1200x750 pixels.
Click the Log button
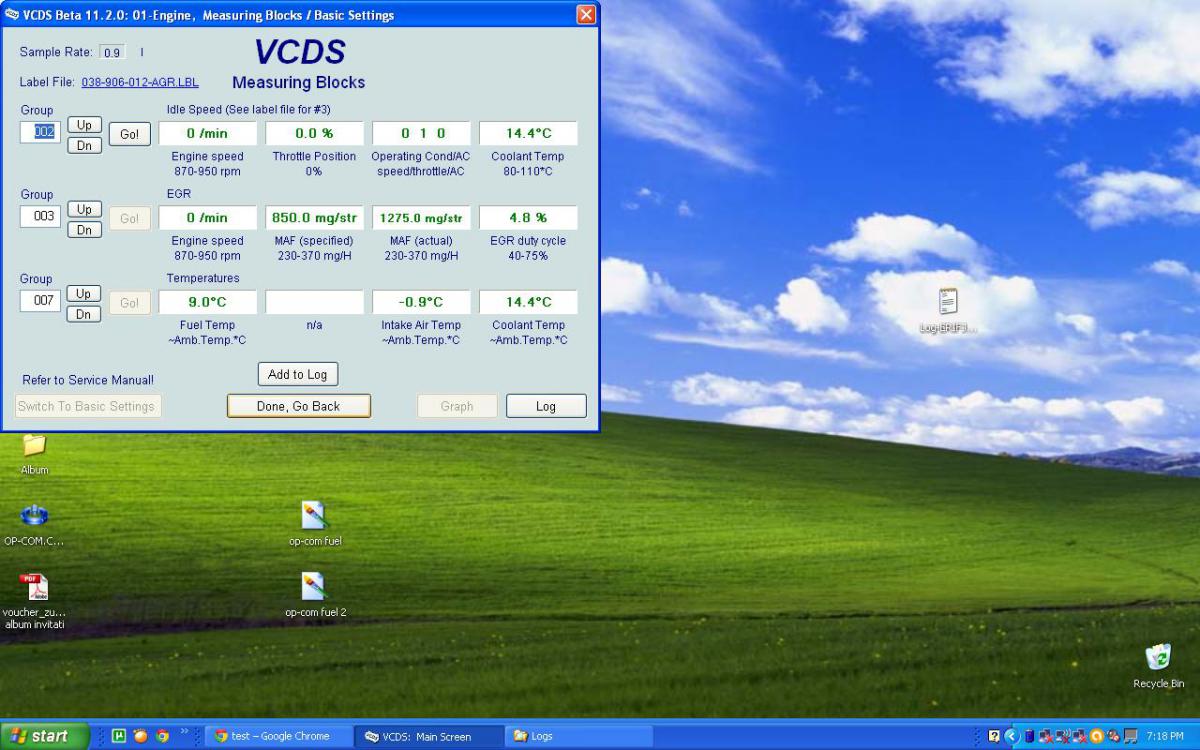[x=546, y=406]
